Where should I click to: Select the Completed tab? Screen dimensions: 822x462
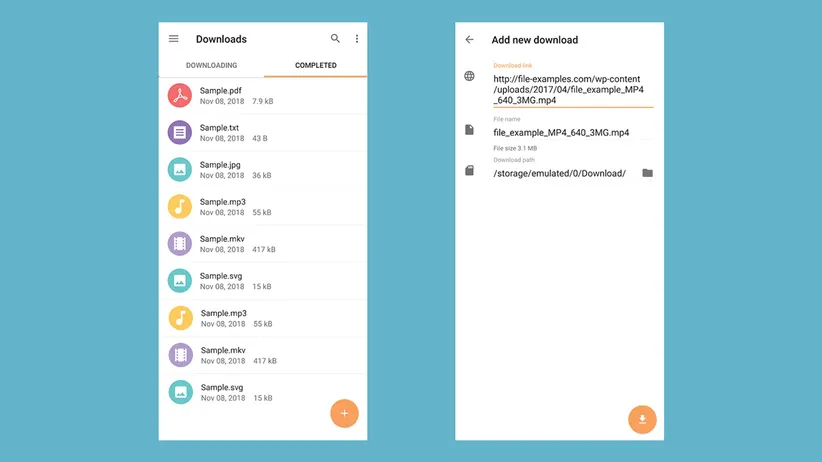(x=315, y=66)
